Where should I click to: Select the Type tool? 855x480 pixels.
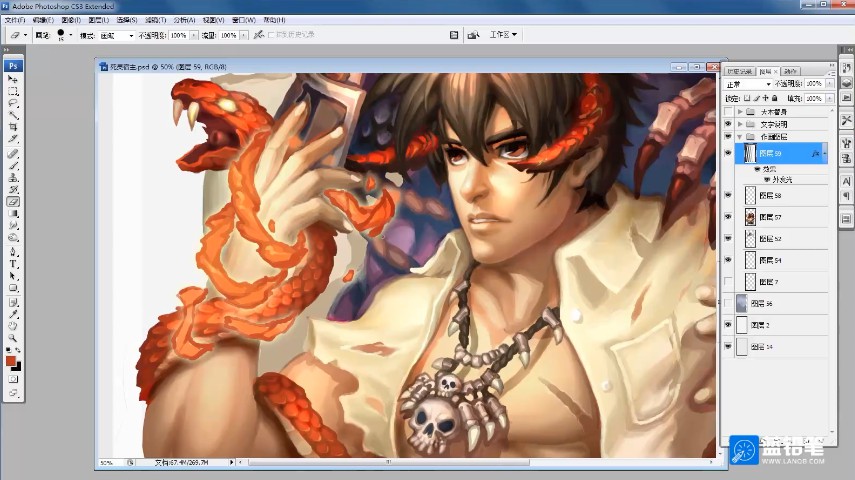click(x=13, y=264)
